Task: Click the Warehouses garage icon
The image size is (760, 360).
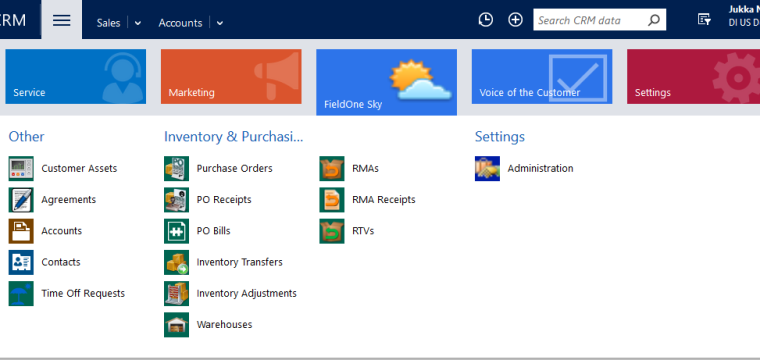Action: coord(176,325)
